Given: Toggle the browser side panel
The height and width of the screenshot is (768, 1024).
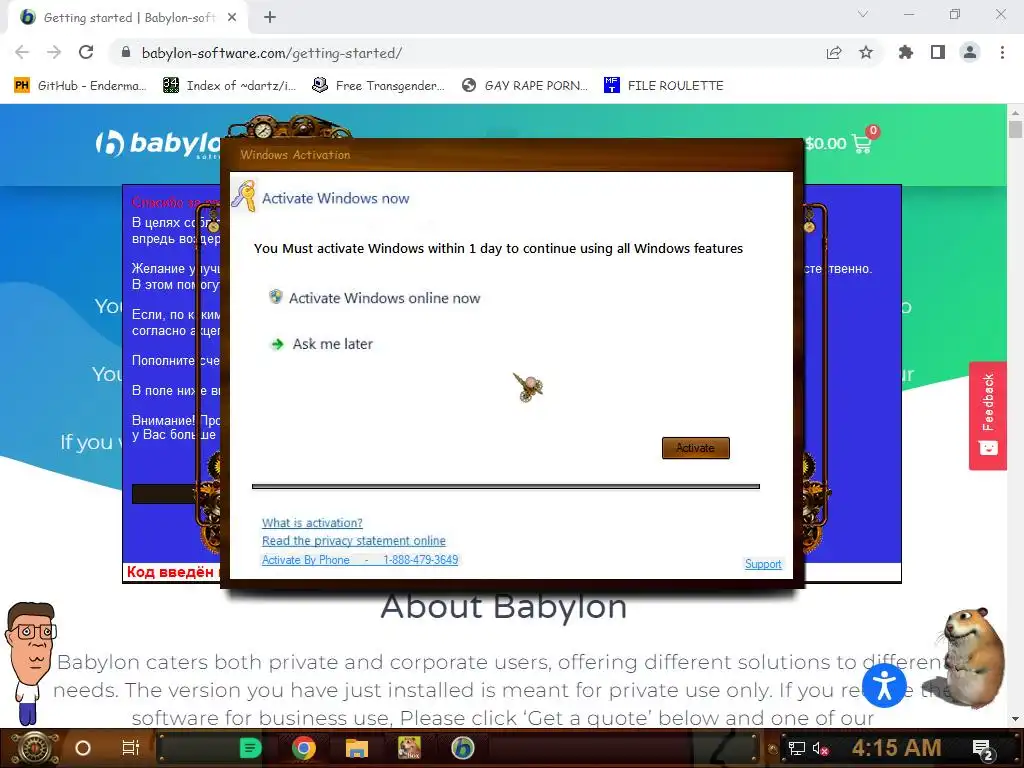Looking at the screenshot, I should (938, 52).
